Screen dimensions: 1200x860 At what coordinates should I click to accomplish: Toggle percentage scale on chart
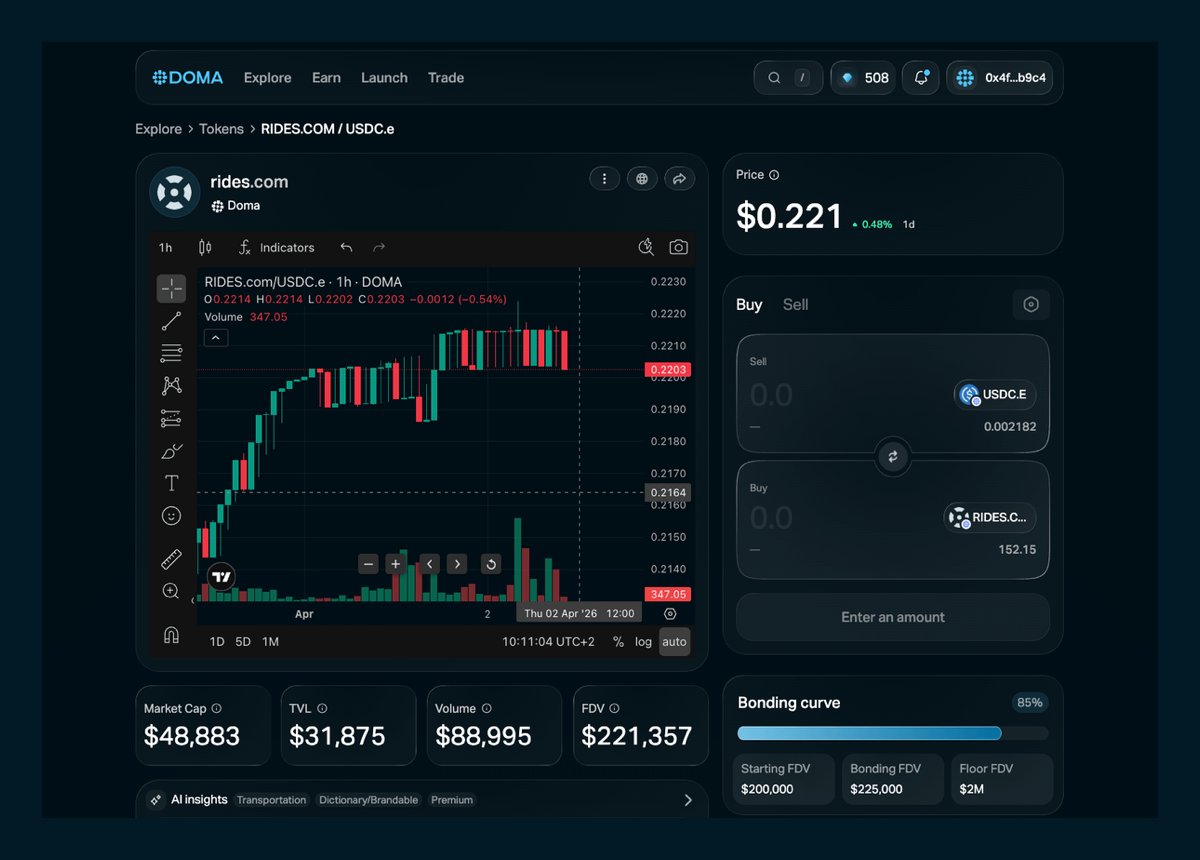[x=618, y=642]
